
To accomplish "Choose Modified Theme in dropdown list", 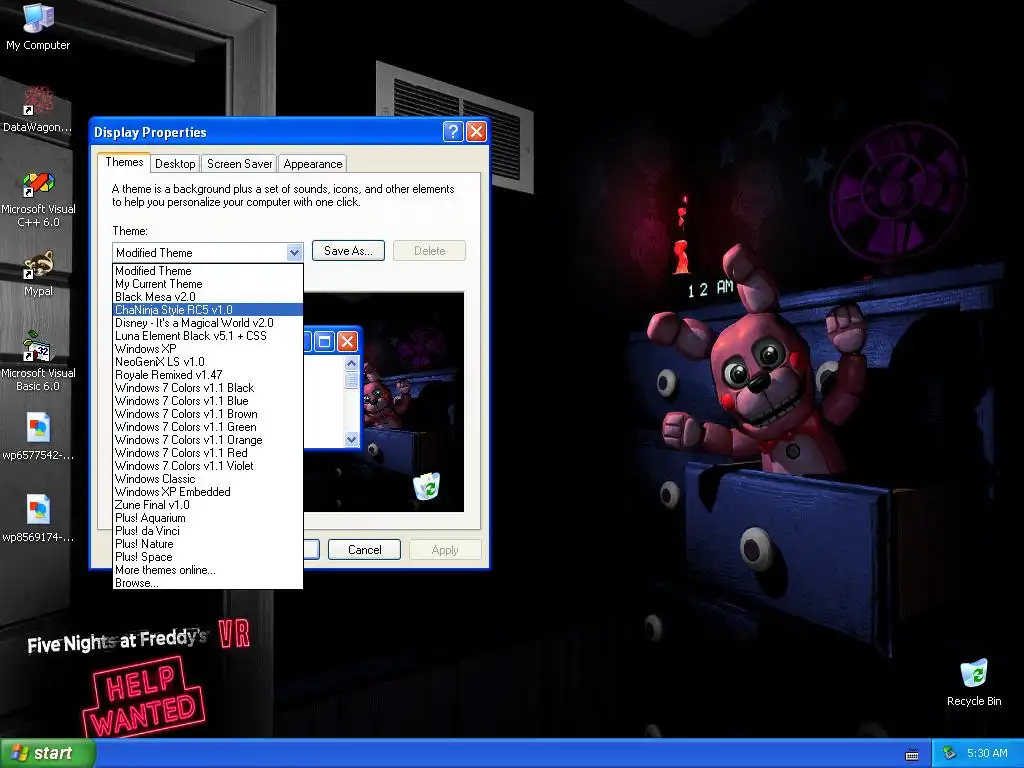I will [208, 270].
